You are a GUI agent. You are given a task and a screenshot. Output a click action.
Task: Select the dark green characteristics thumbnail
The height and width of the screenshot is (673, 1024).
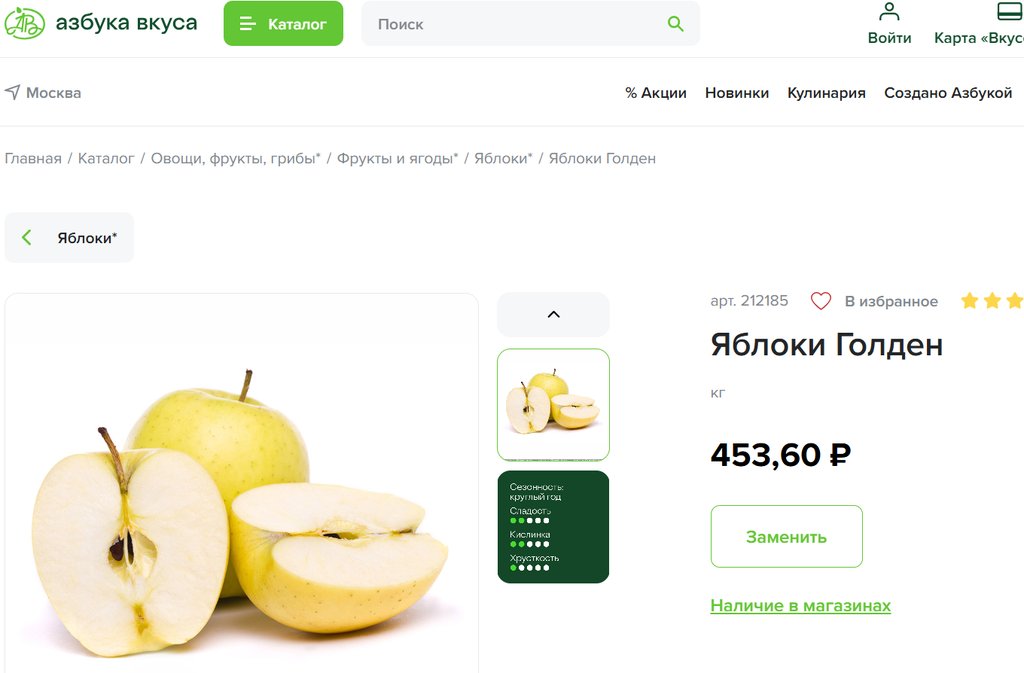tap(553, 527)
